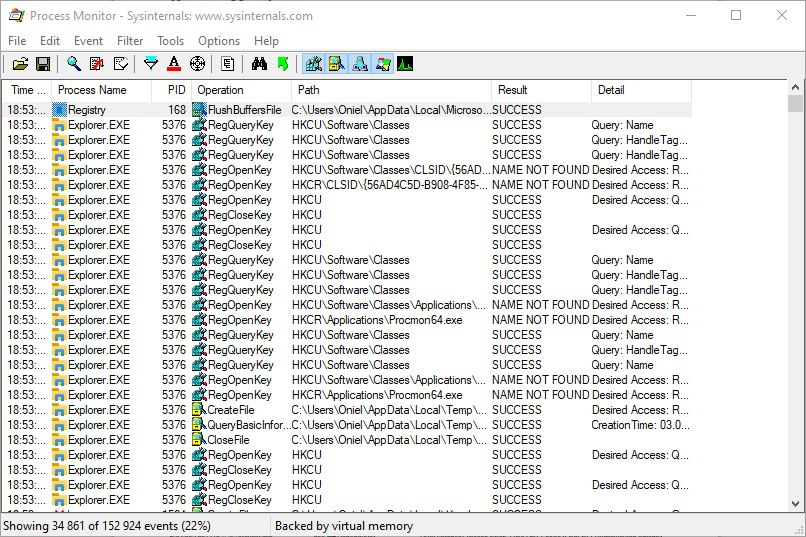This screenshot has width=806, height=537.
Task: Select the PID 168 cell
Action: click(x=177, y=110)
